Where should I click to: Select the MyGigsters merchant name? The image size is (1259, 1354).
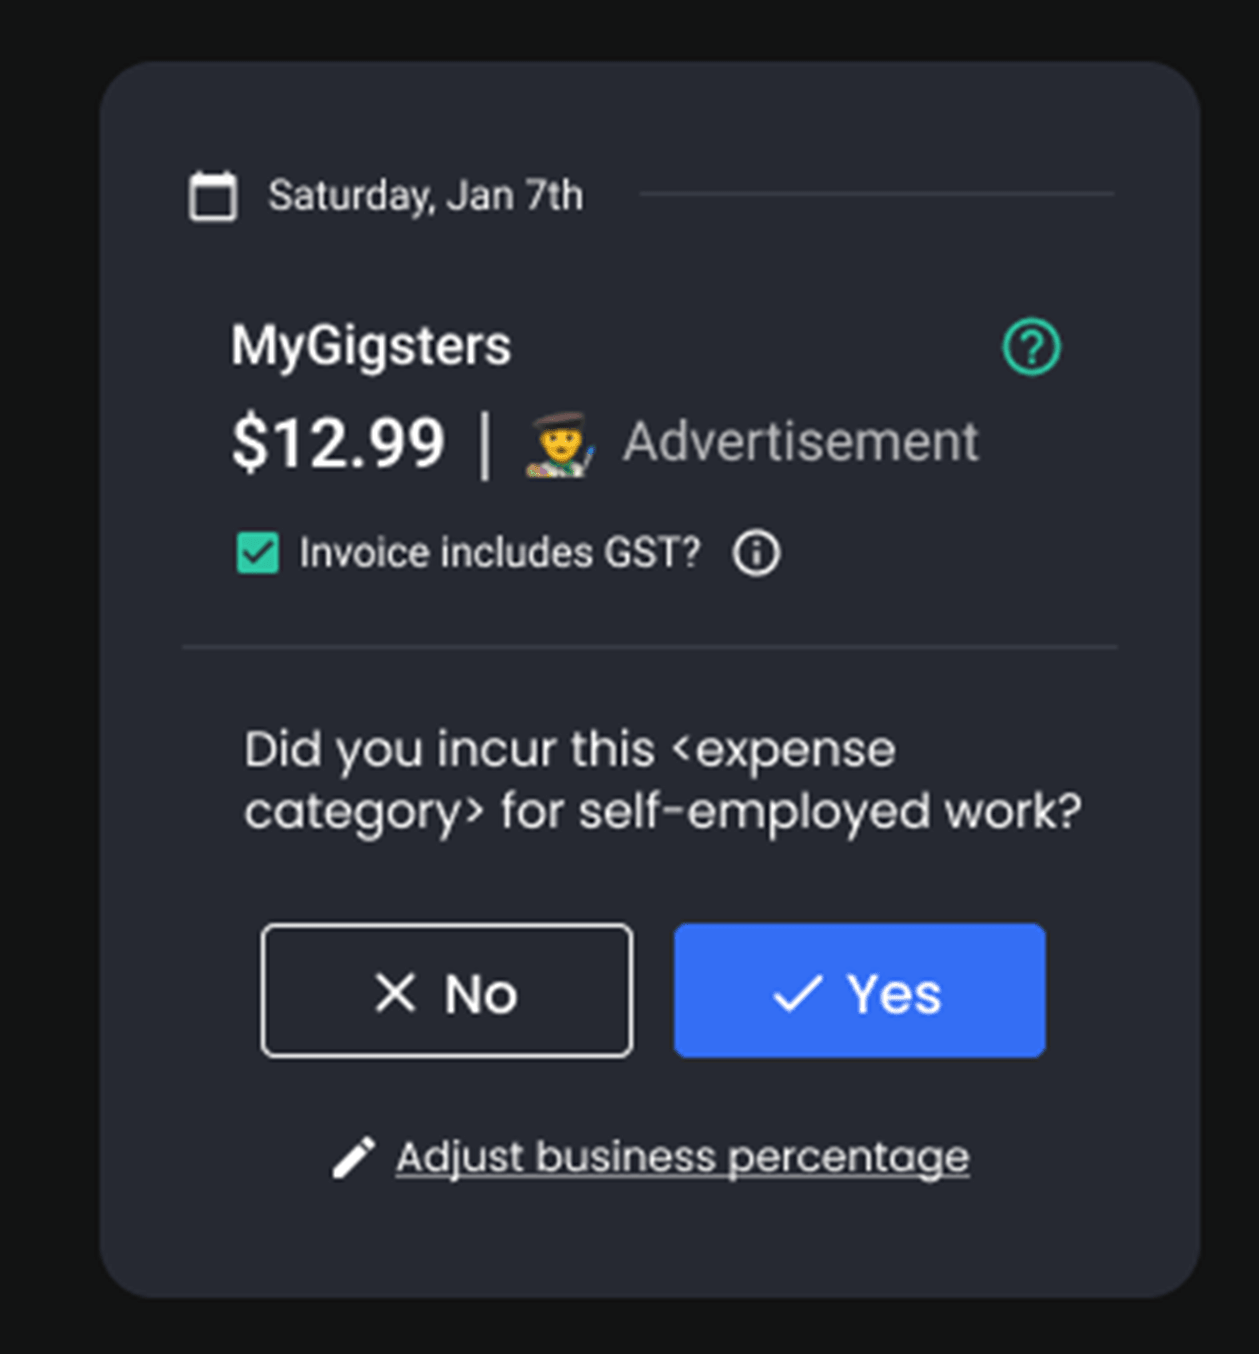[371, 346]
